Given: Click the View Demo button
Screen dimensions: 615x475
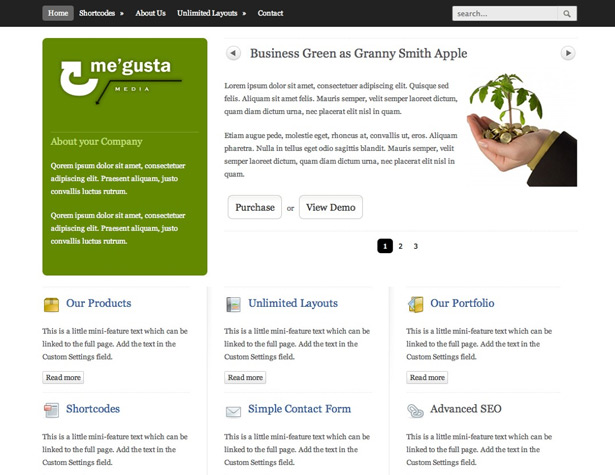Looking at the screenshot, I should [331, 207].
